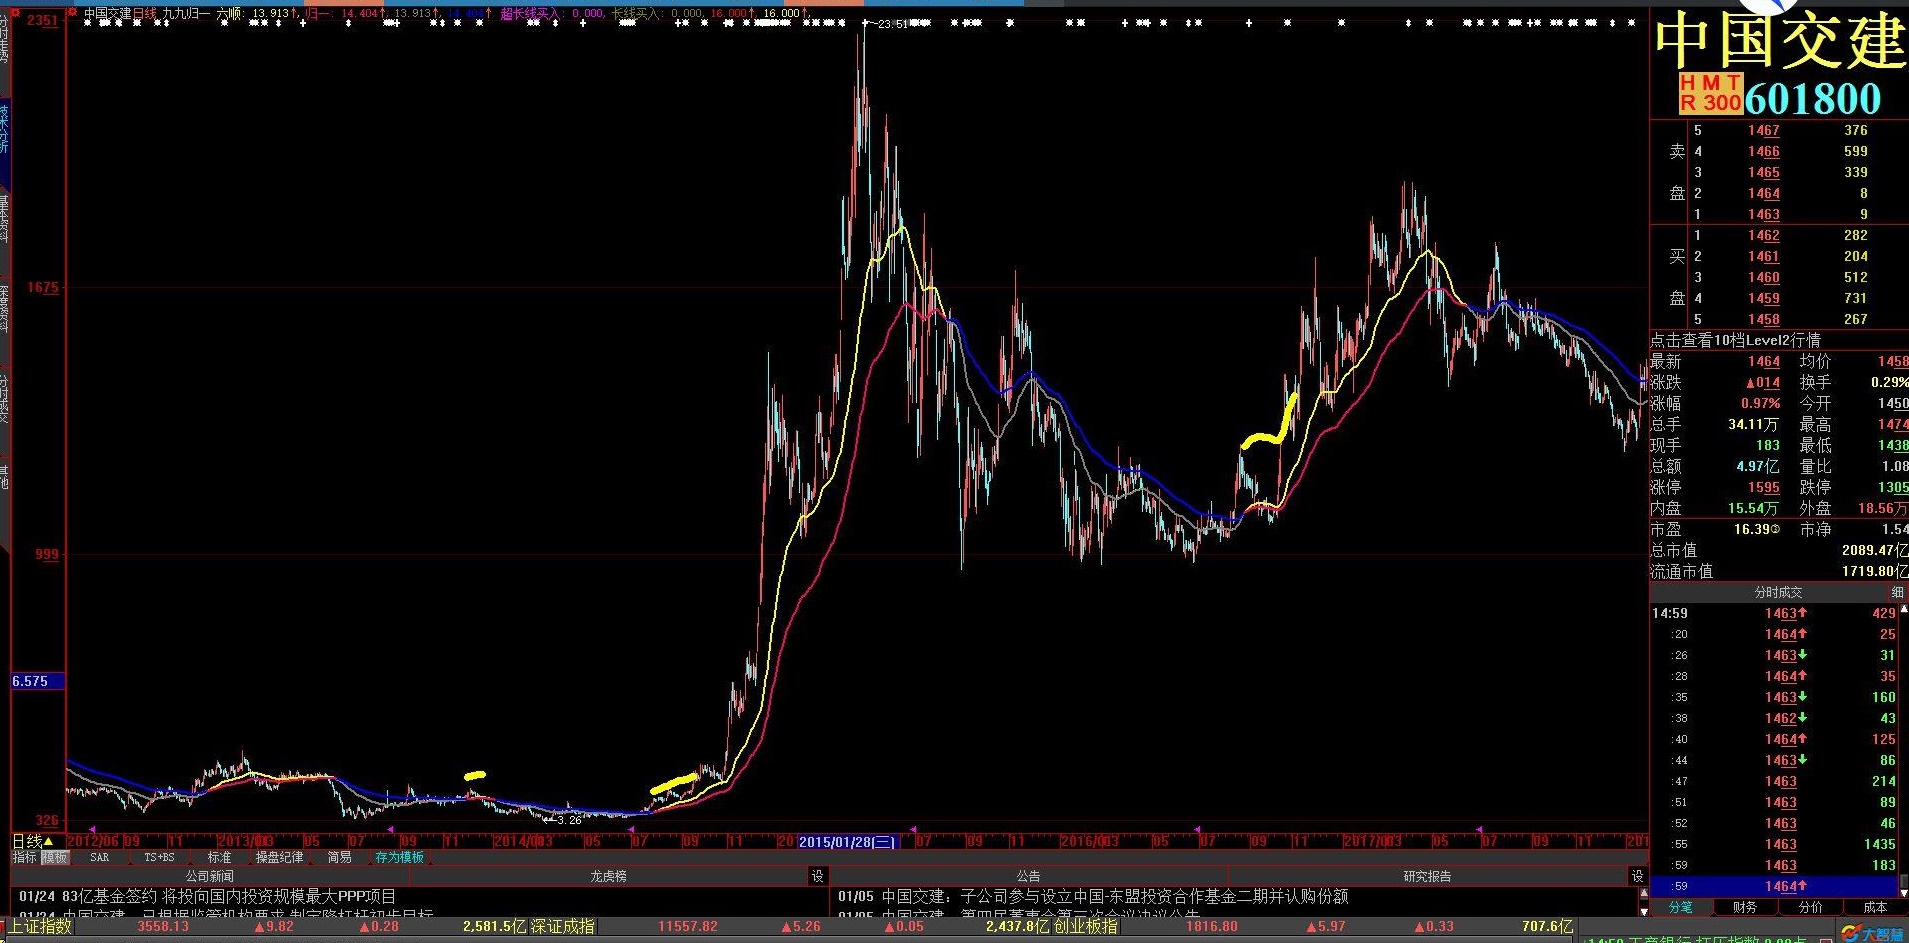Open the 研究报告 panel header

(x=1427, y=876)
